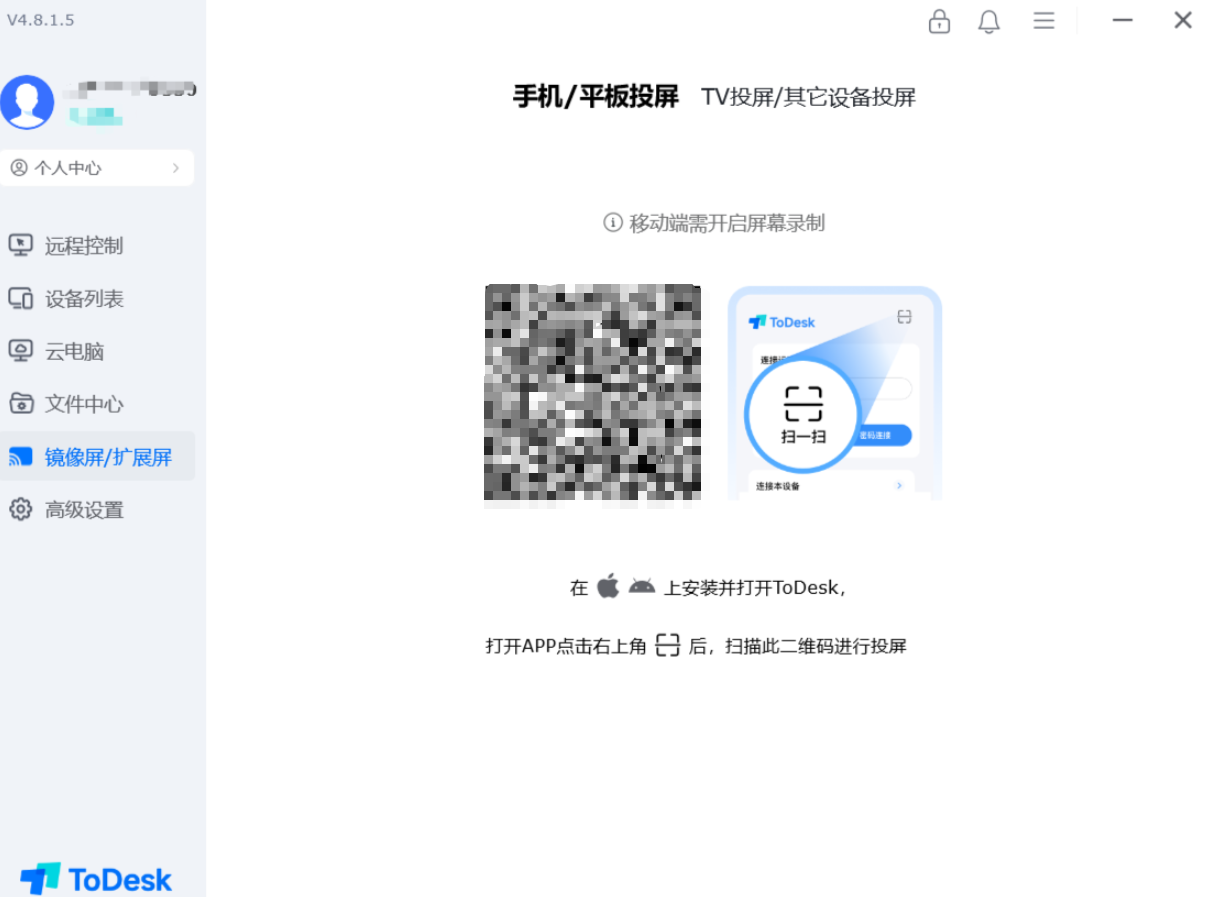Switch to TV投屏/其它设备投屏 tab
Screen dimensions: 1208x897
click(808, 97)
